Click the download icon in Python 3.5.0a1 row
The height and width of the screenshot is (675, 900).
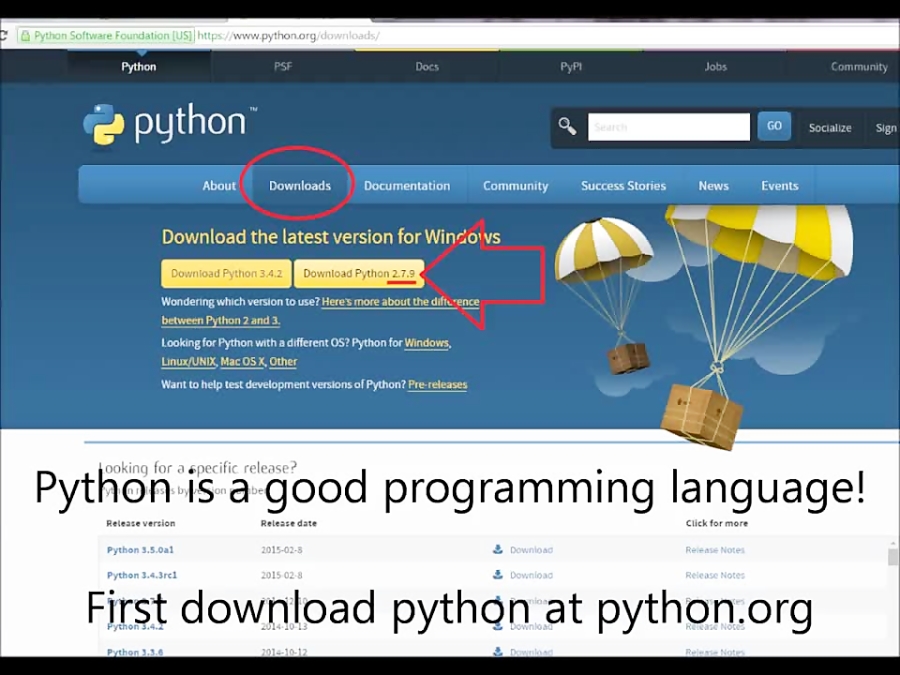(498, 549)
